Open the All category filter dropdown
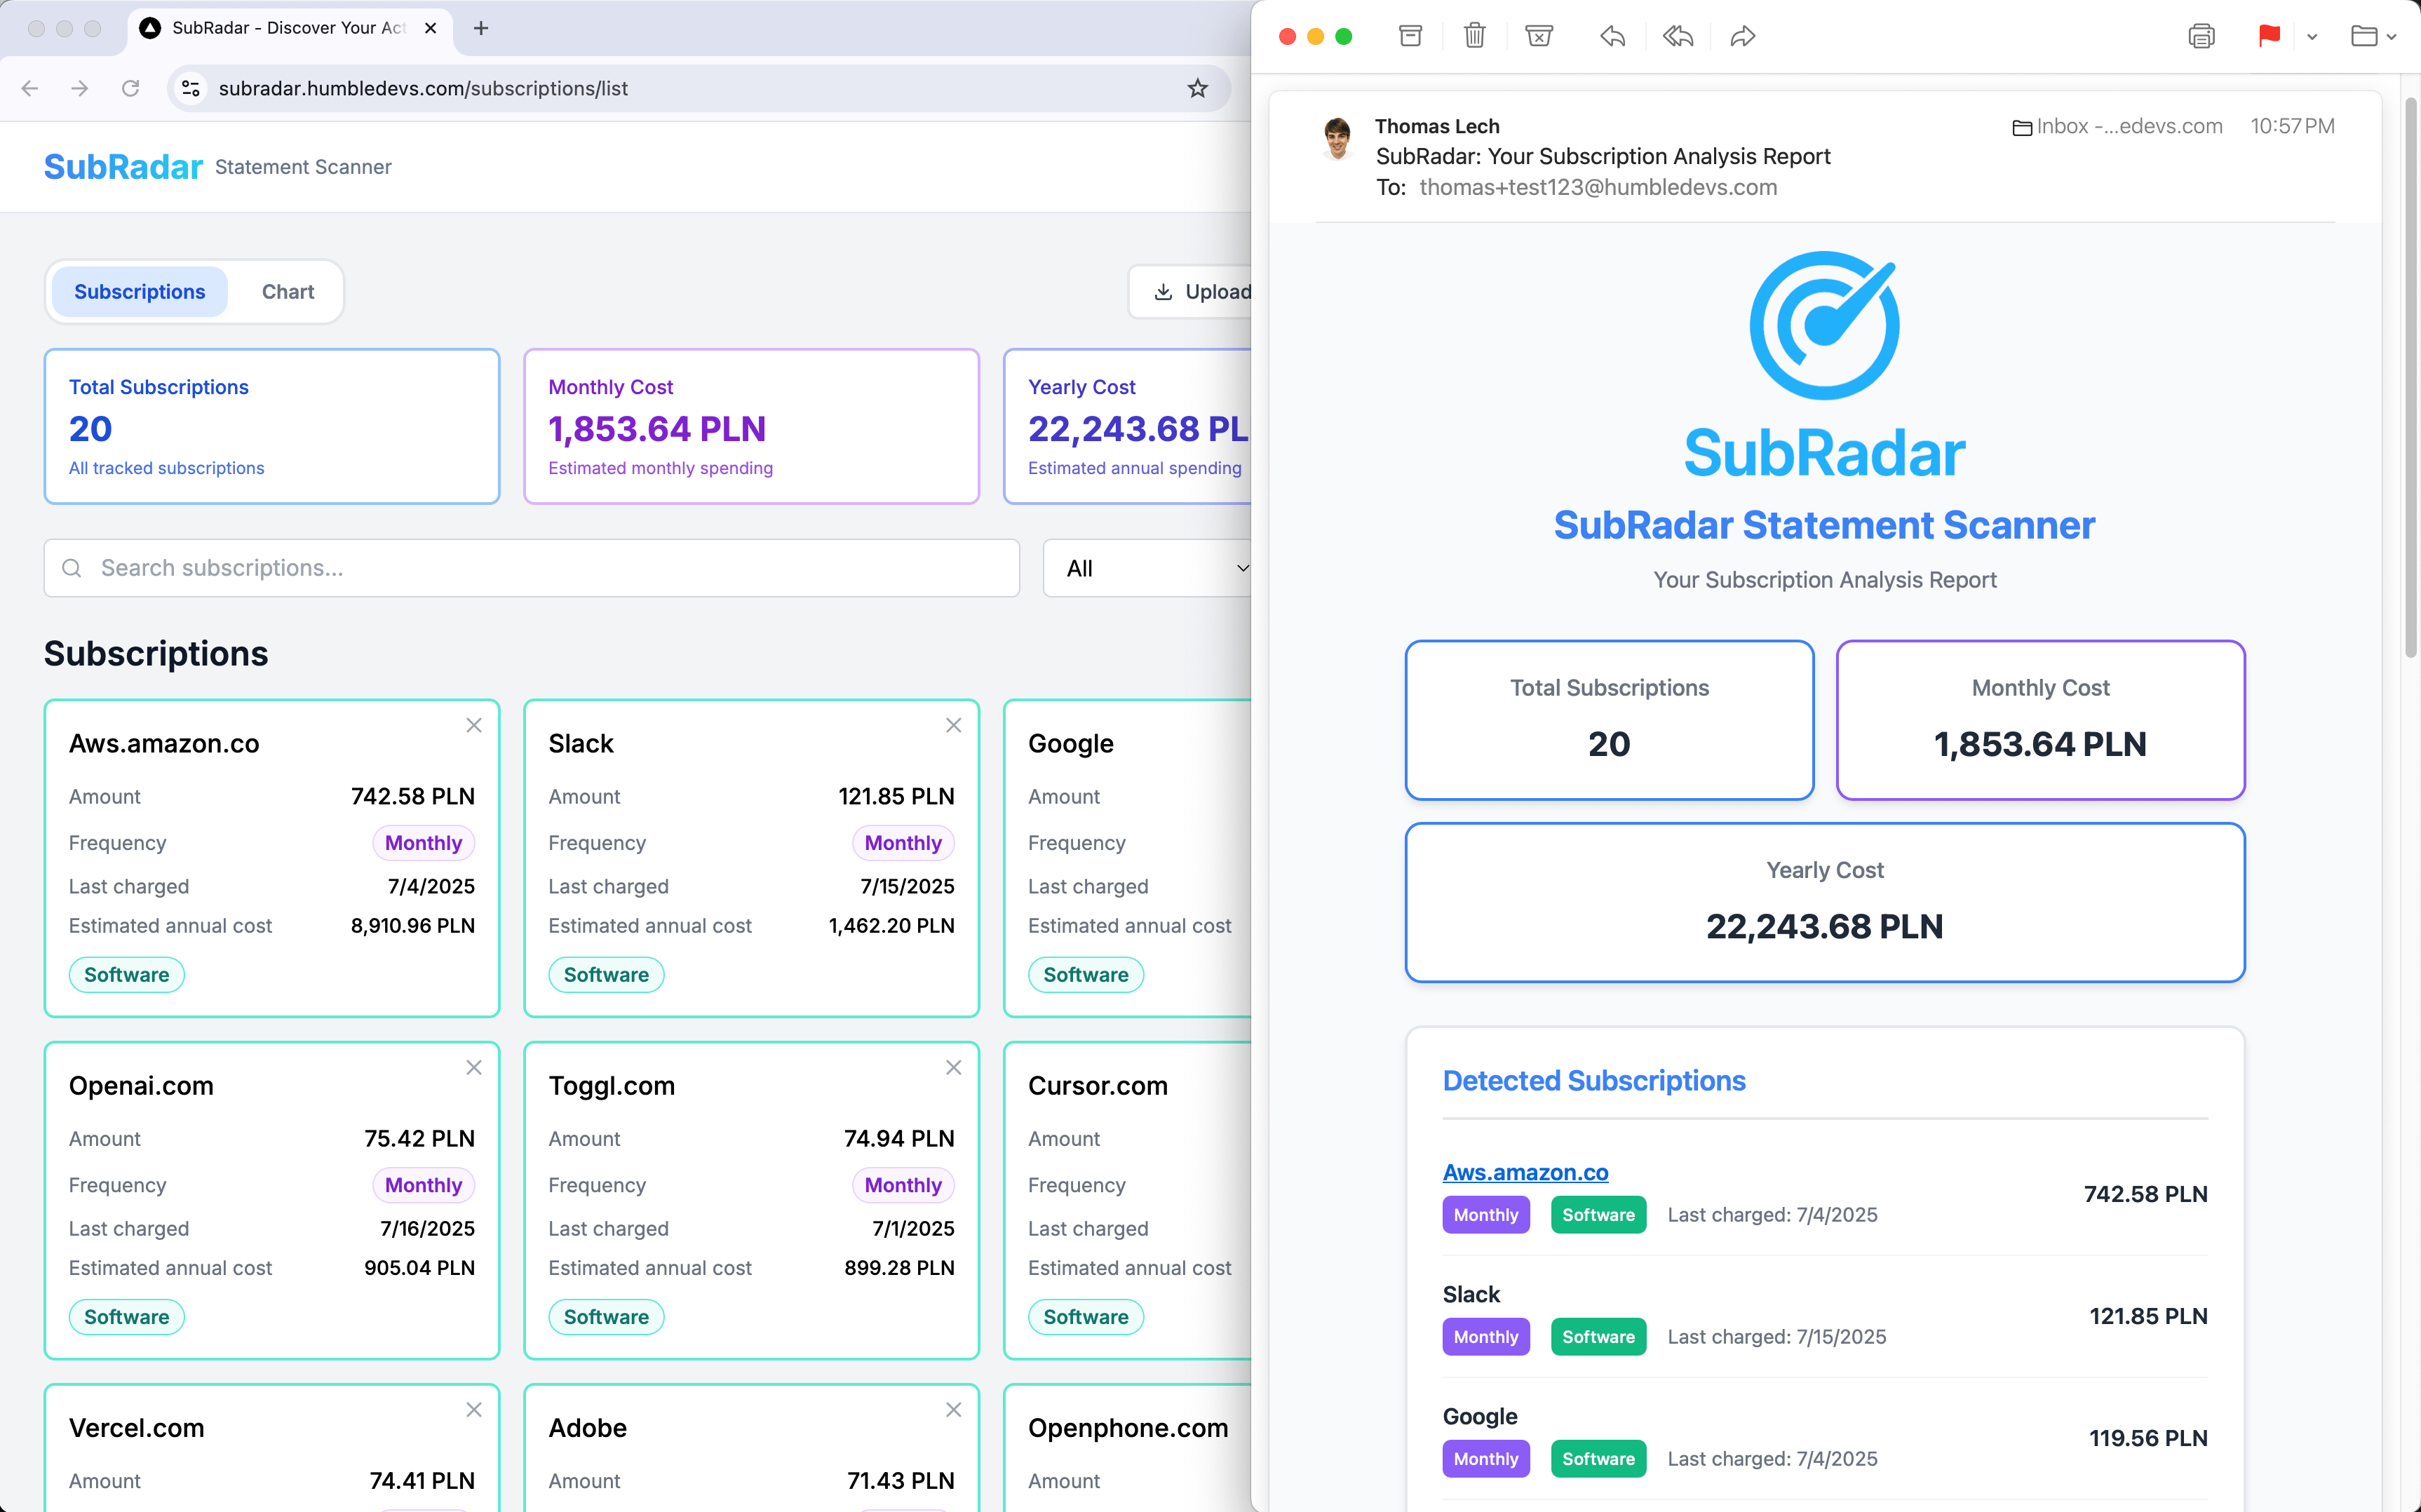Image resolution: width=2421 pixels, height=1512 pixels. [x=1148, y=568]
